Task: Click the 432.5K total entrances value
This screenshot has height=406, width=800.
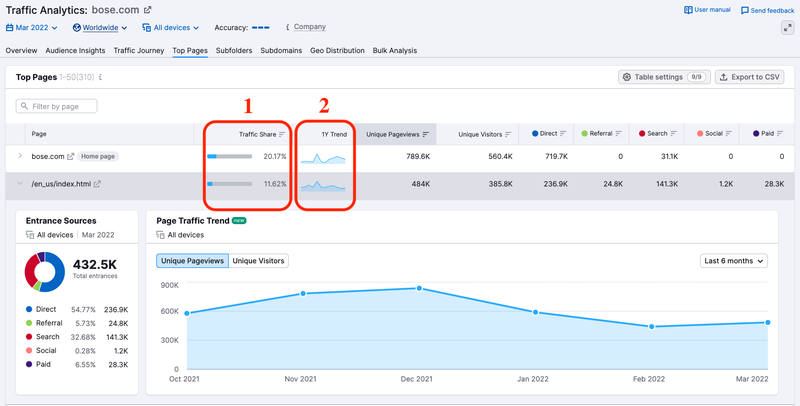Action: 95,264
